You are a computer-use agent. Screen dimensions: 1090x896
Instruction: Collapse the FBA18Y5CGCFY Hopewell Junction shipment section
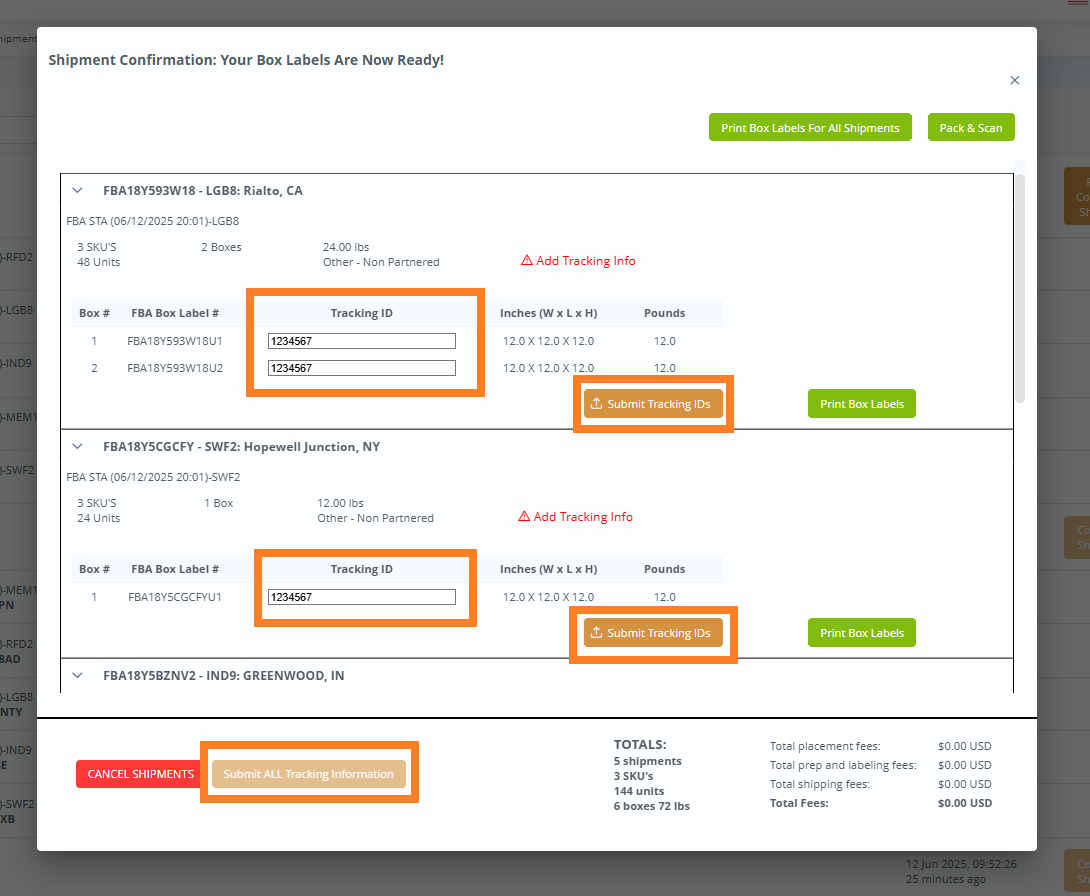pyautogui.click(x=77, y=446)
